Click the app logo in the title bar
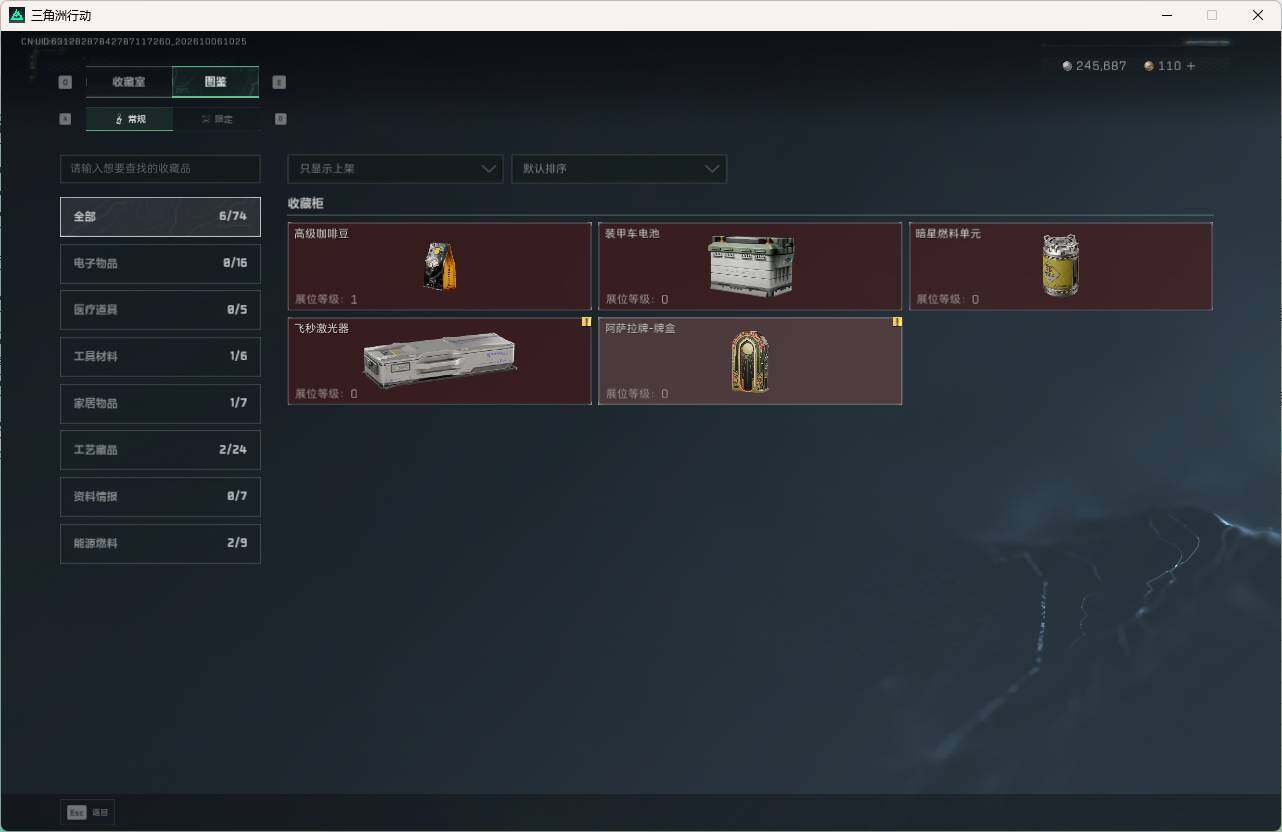Image resolution: width=1282 pixels, height=832 pixels. coord(17,15)
